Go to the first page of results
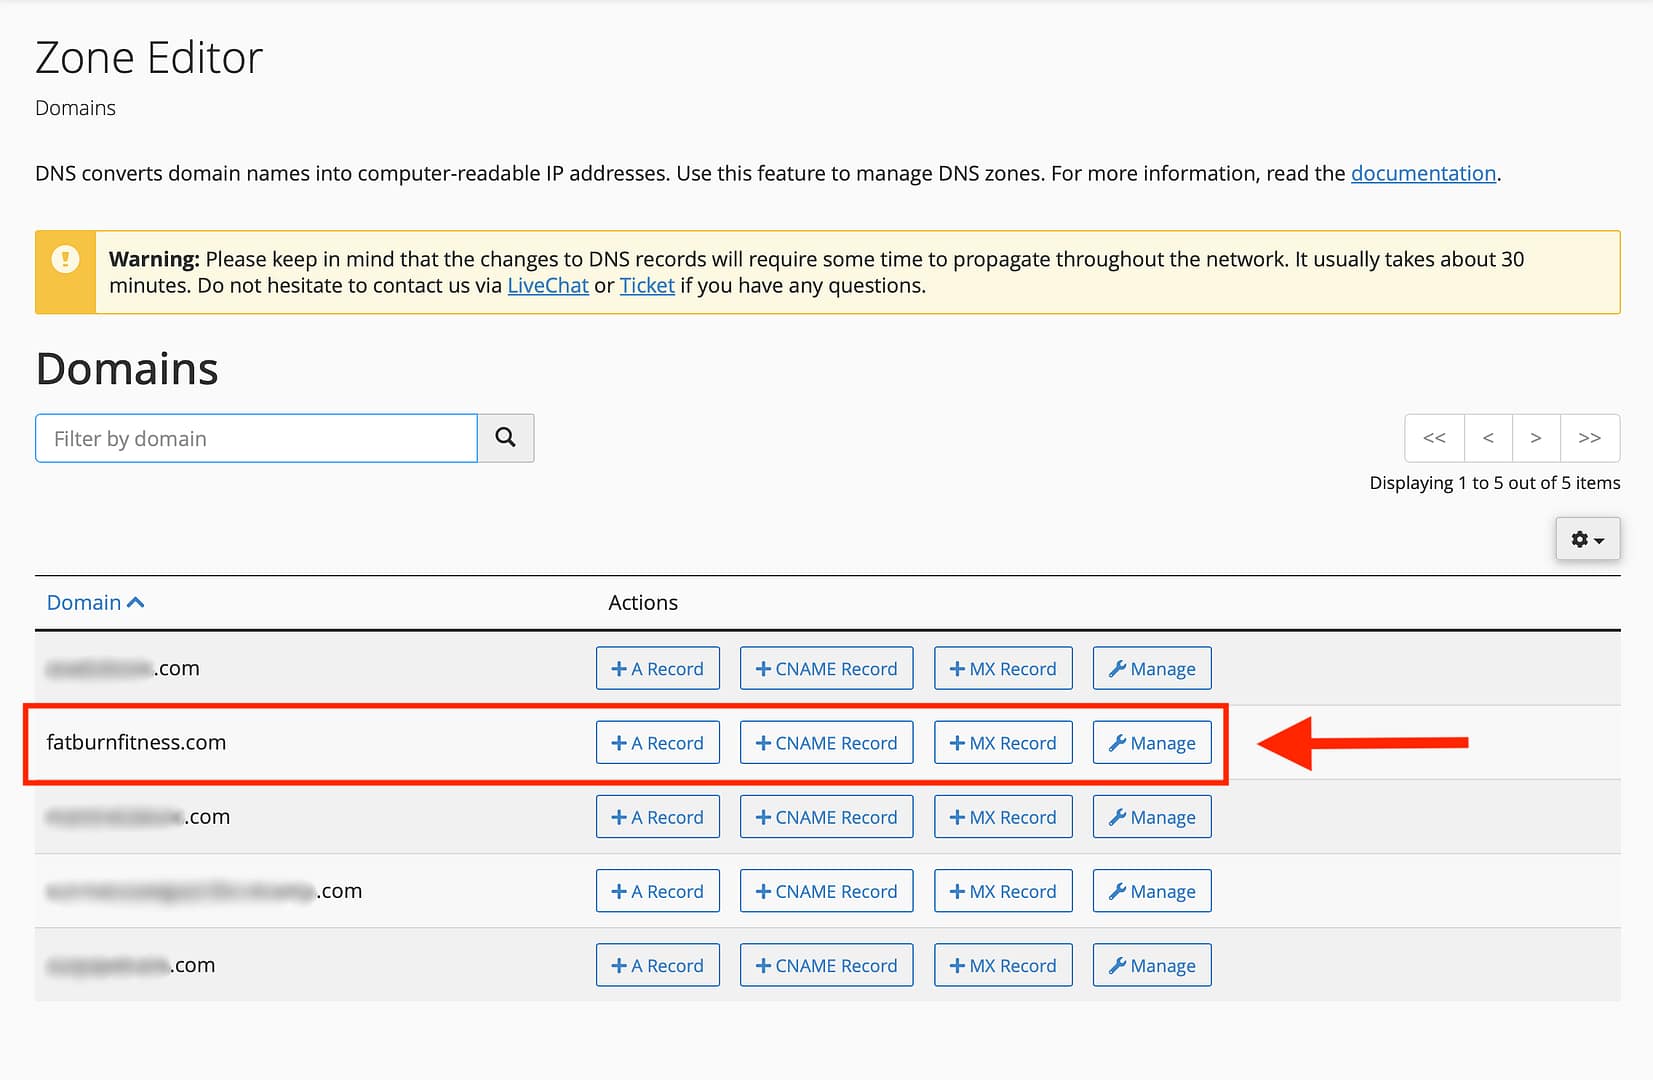 click(x=1434, y=438)
